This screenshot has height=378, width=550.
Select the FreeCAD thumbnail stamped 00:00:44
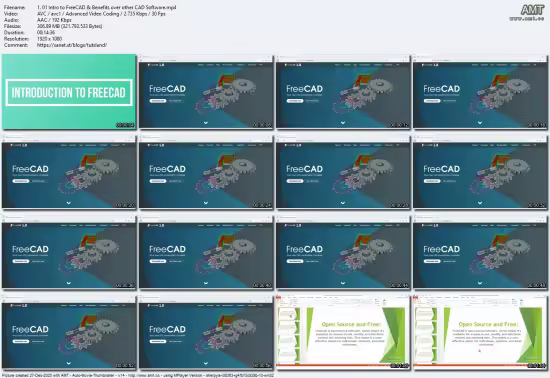[x=343, y=252]
